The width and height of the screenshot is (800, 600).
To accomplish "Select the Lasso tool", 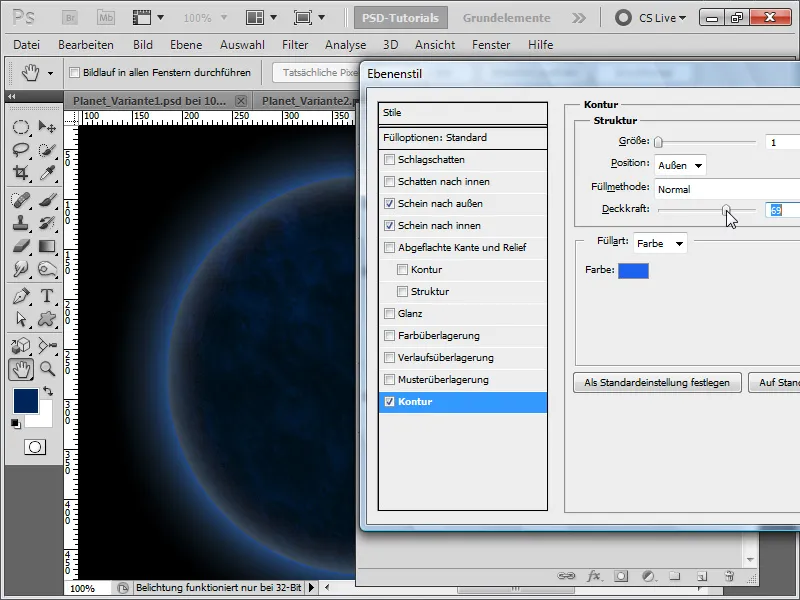I will click(x=20, y=149).
